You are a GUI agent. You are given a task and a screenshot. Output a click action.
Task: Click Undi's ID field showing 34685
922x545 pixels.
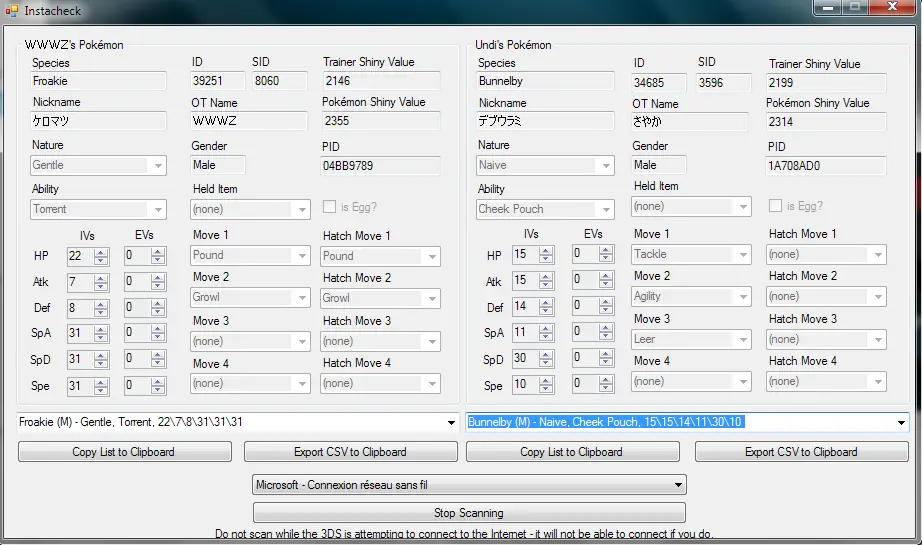659,83
